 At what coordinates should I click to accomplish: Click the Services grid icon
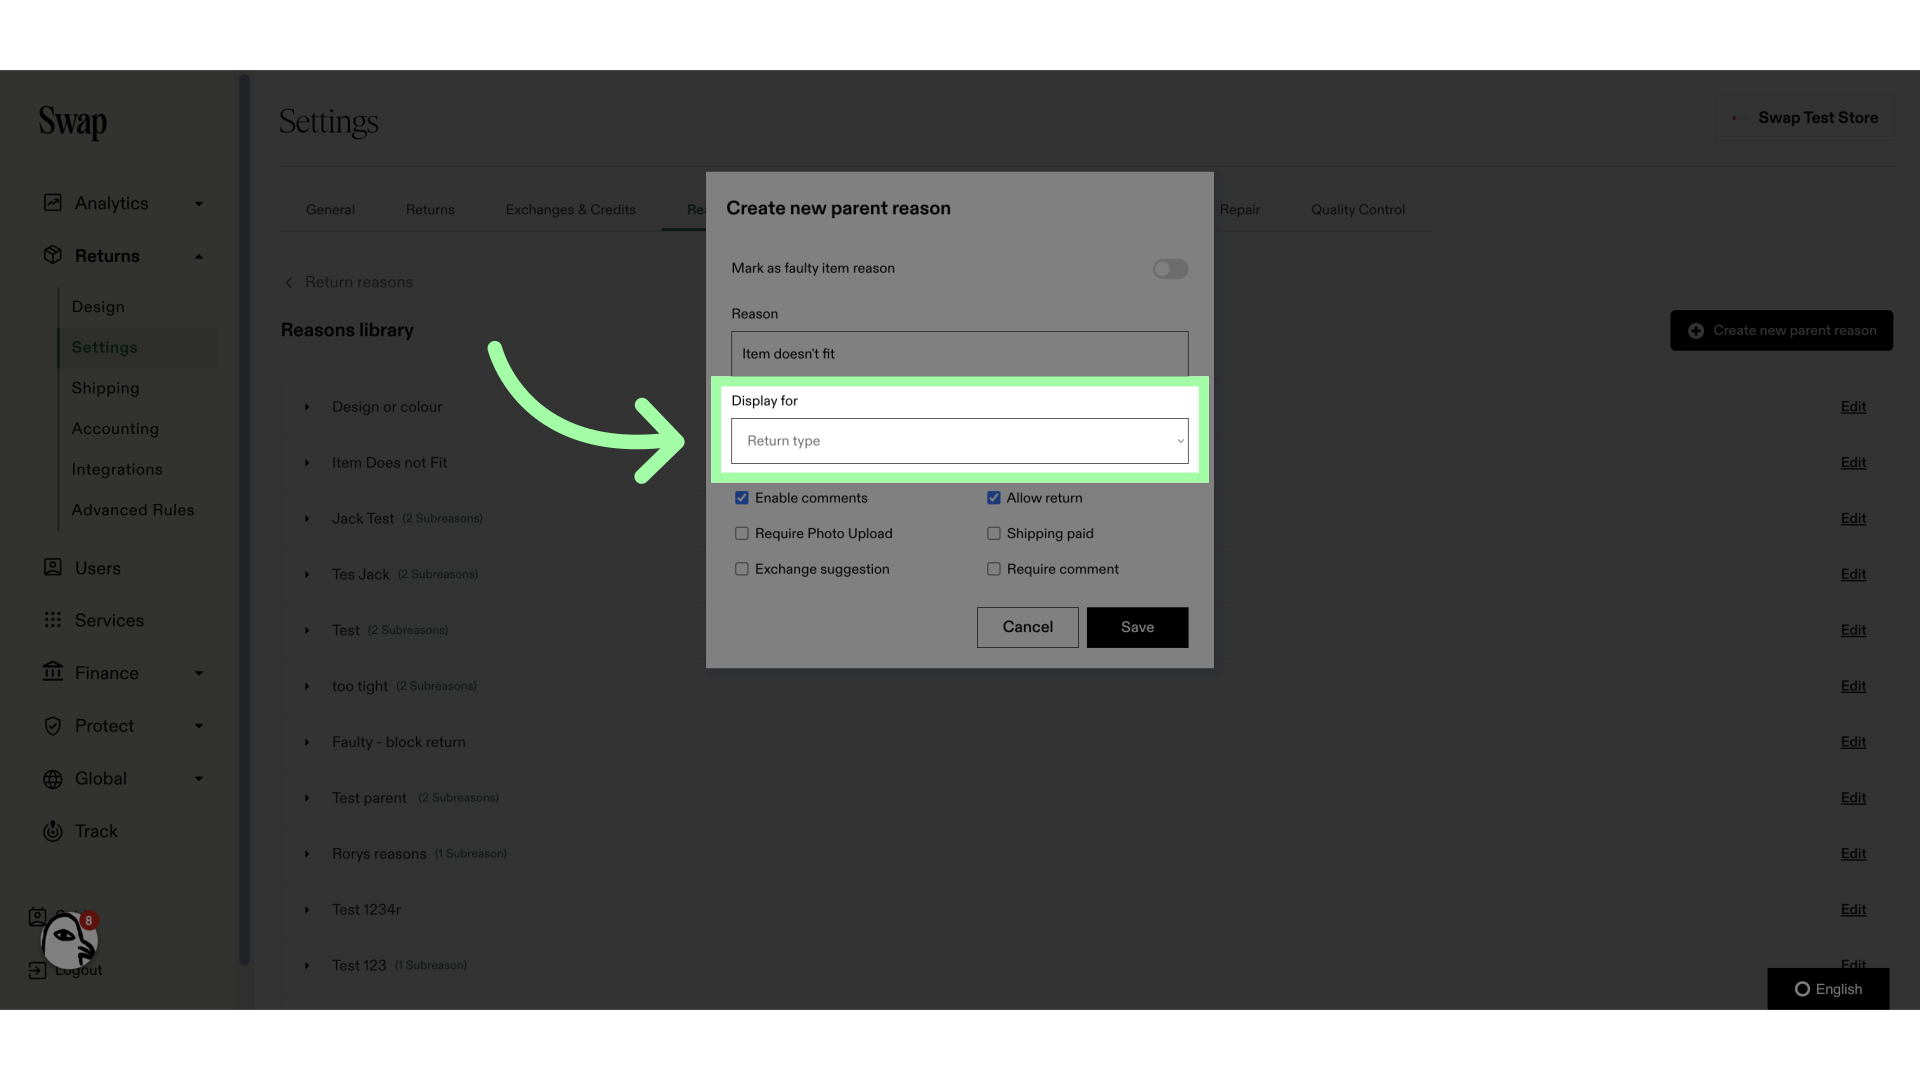pos(53,620)
